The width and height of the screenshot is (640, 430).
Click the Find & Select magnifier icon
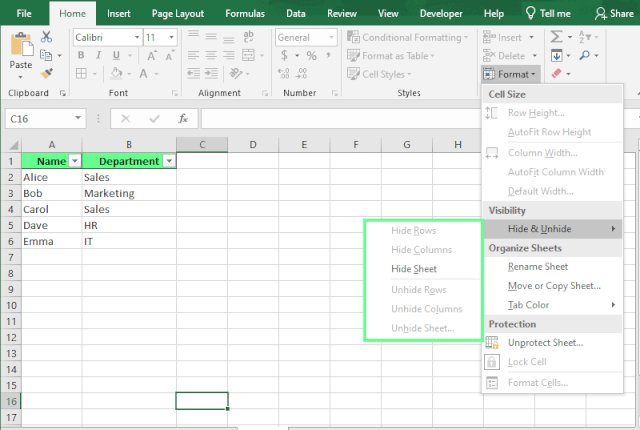[x=584, y=55]
